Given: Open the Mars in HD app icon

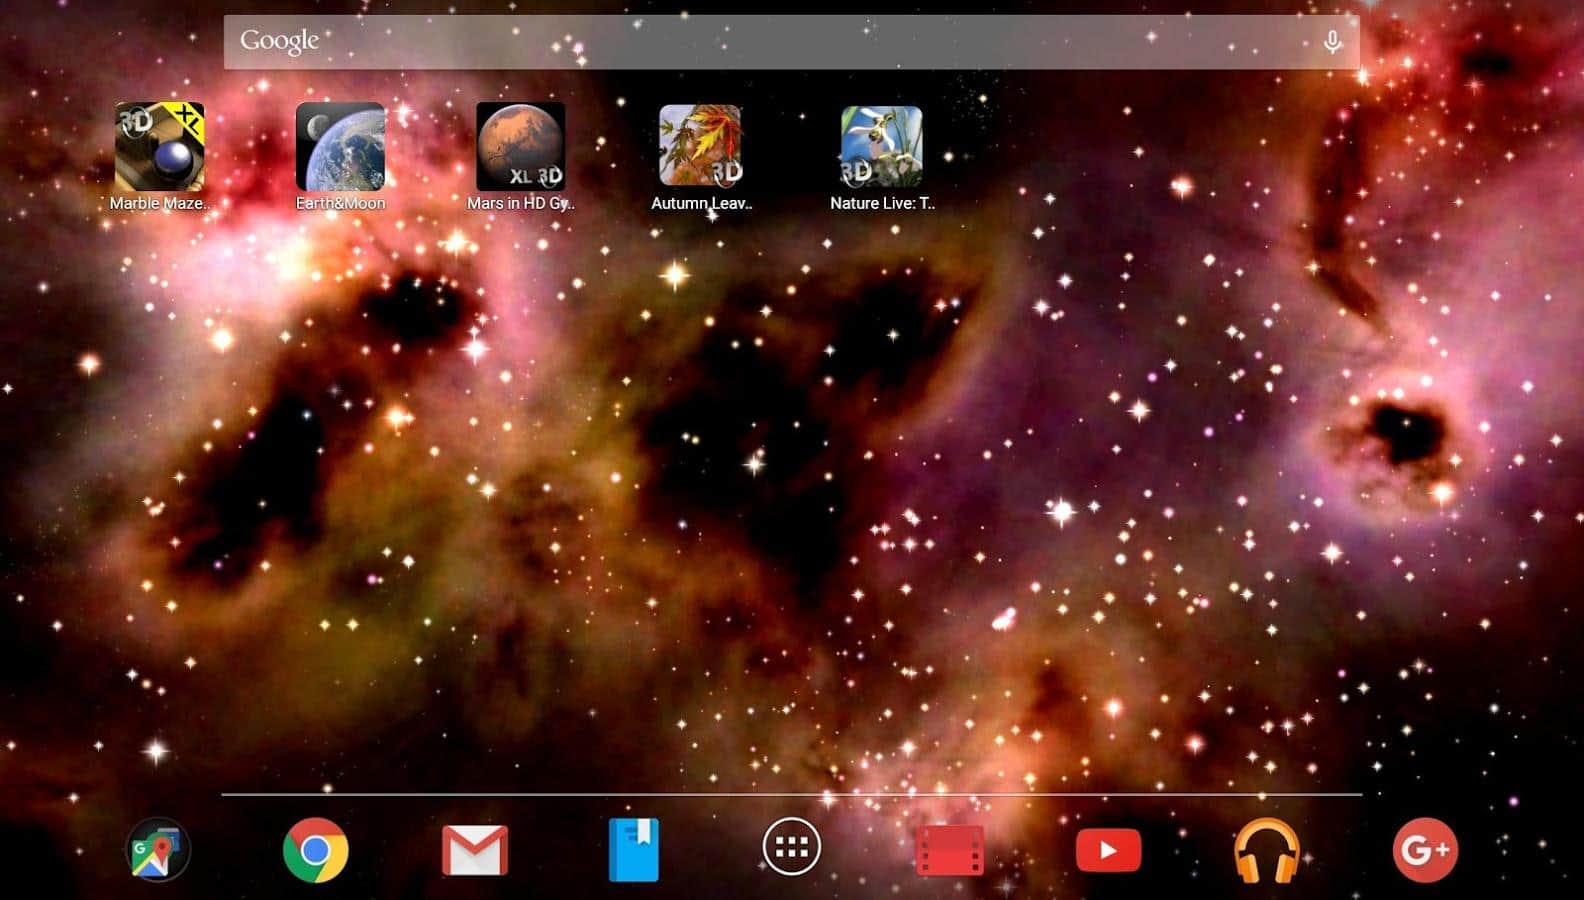Looking at the screenshot, I should tap(521, 147).
